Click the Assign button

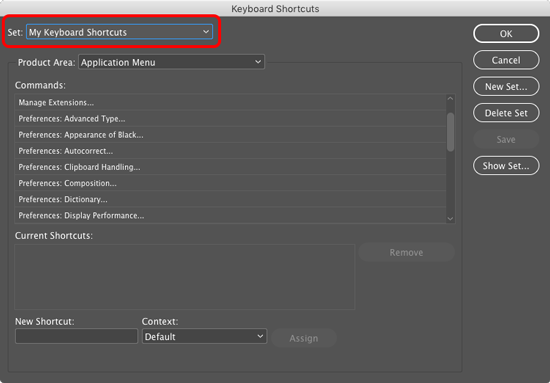[304, 338]
